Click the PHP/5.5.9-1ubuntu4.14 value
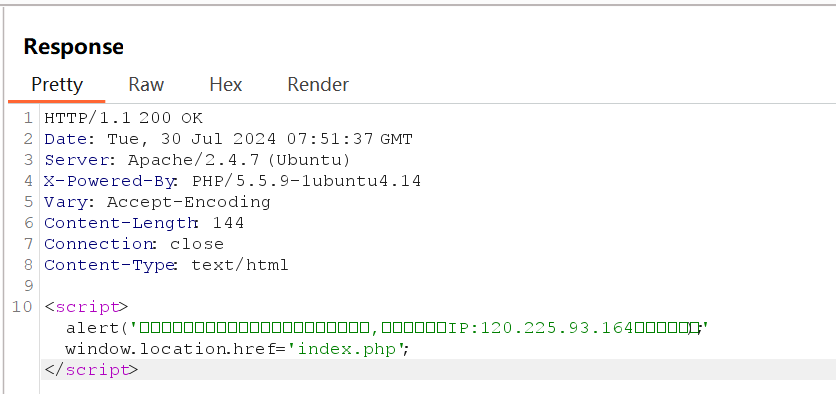Viewport: 836px width, 394px height. pos(307,181)
